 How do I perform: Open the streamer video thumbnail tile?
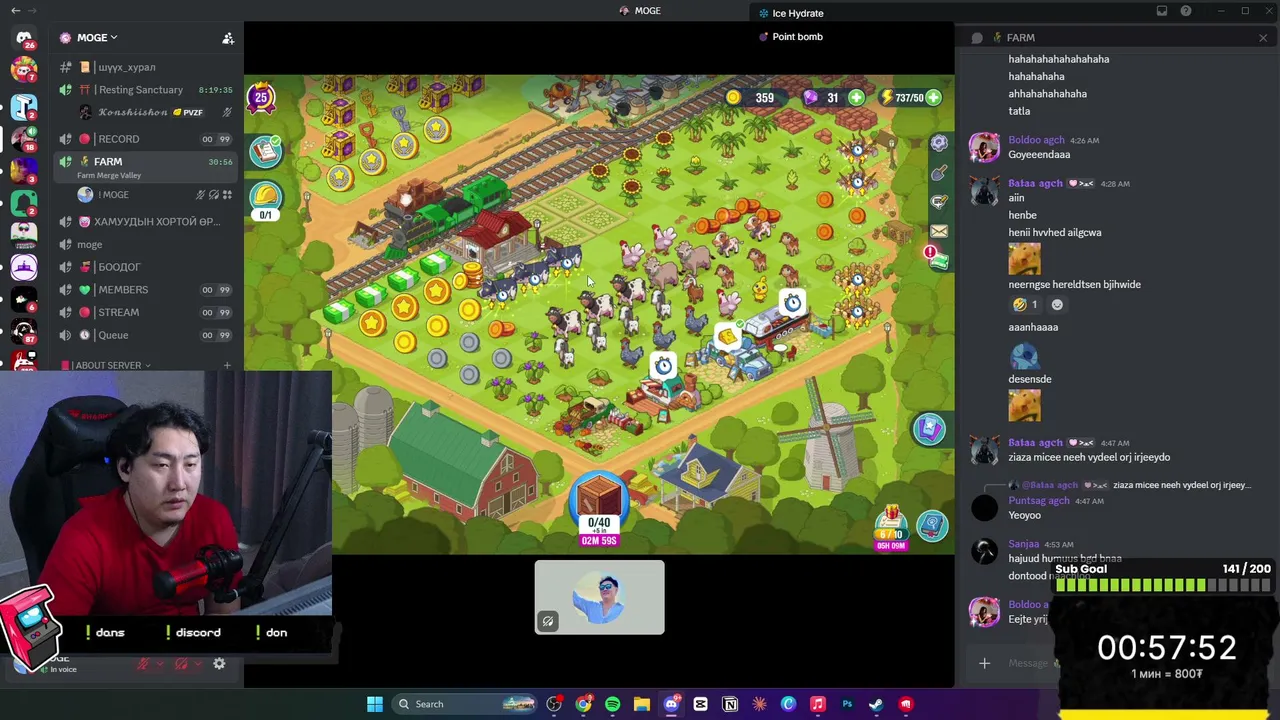point(599,597)
